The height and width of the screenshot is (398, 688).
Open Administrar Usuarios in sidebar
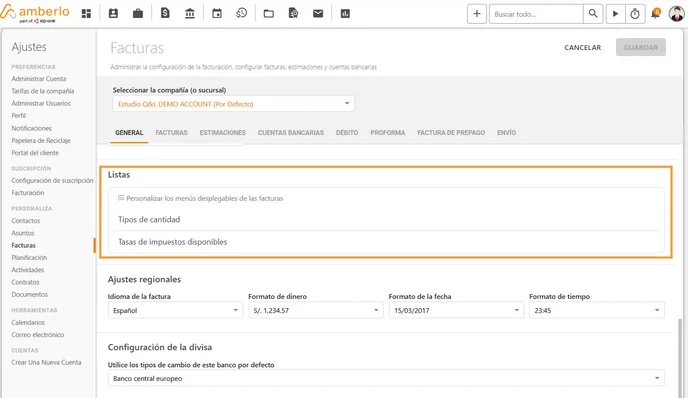41,103
